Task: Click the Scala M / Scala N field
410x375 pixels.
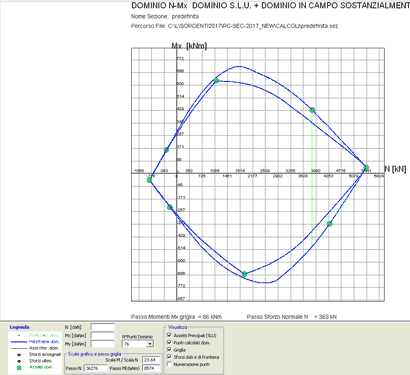Action: [150, 360]
